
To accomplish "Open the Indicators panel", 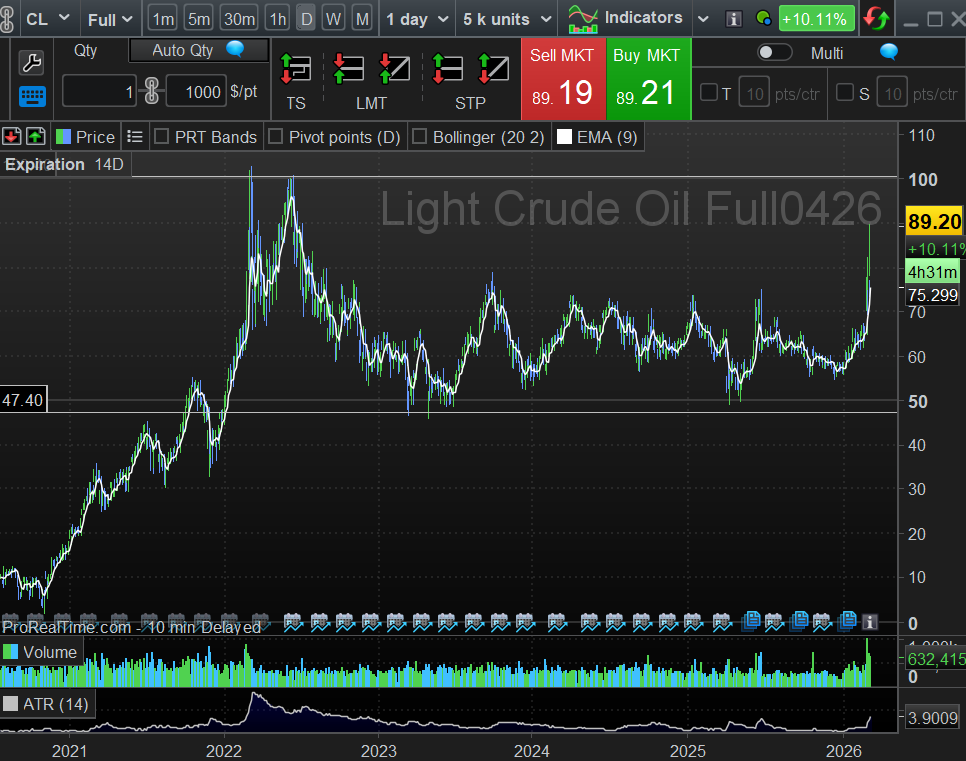I will [x=626, y=18].
